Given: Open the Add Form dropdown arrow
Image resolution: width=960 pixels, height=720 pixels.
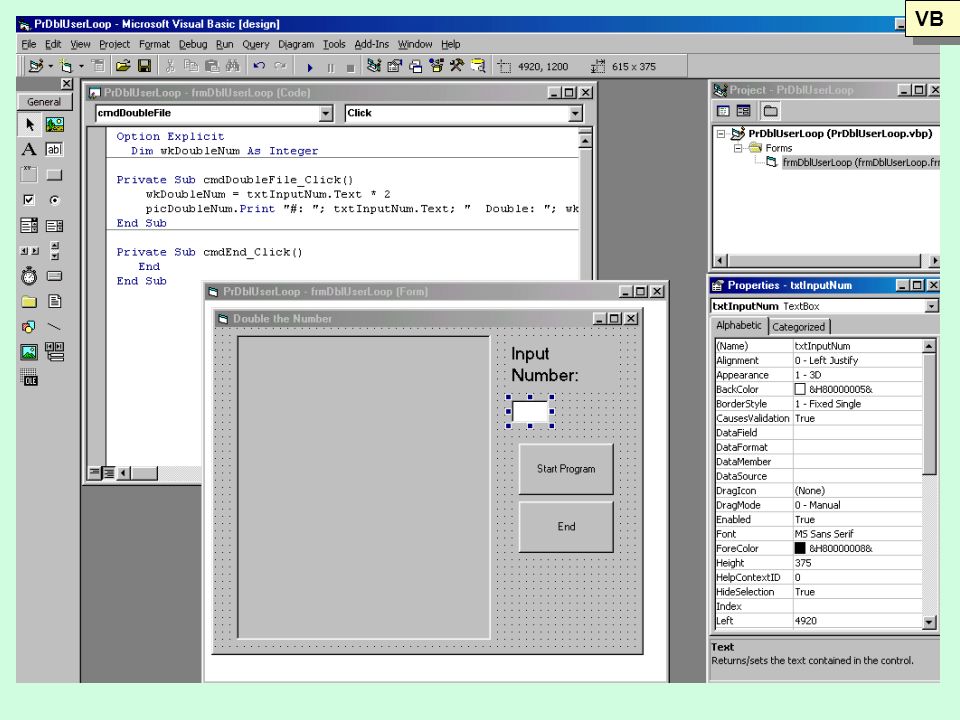Looking at the screenshot, I should (81, 66).
